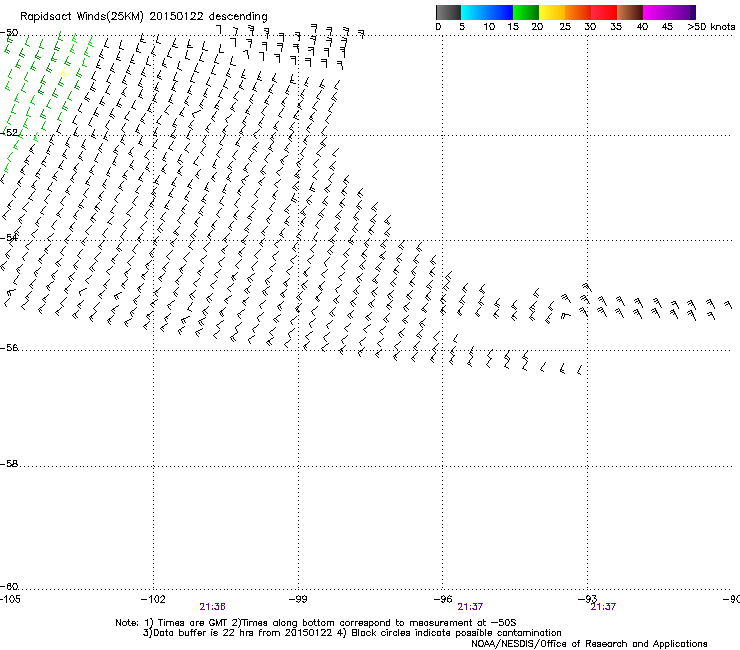Click legend tick label '40'
The width and height of the screenshot is (740, 650).
(x=642, y=27)
